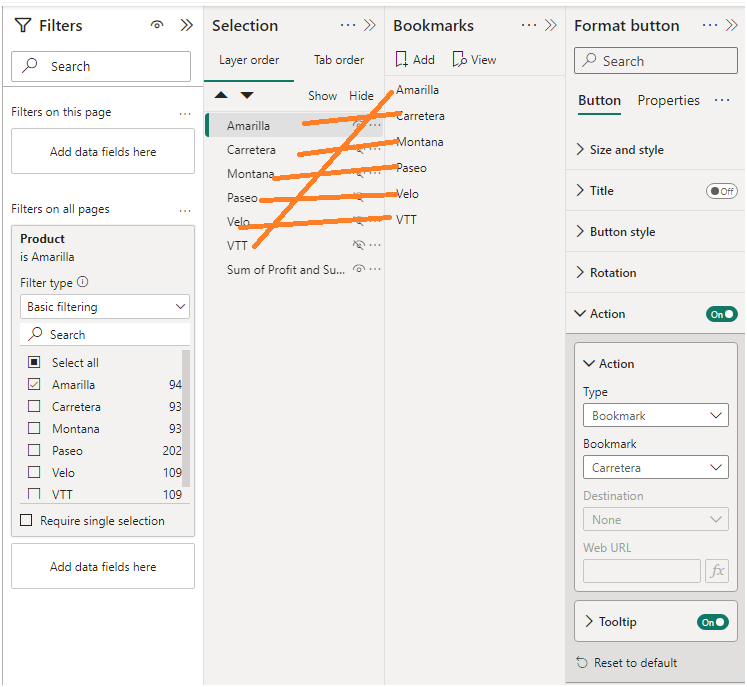Open the bookmark View menu
This screenshot has width=747, height=687.
pyautogui.click(x=474, y=60)
